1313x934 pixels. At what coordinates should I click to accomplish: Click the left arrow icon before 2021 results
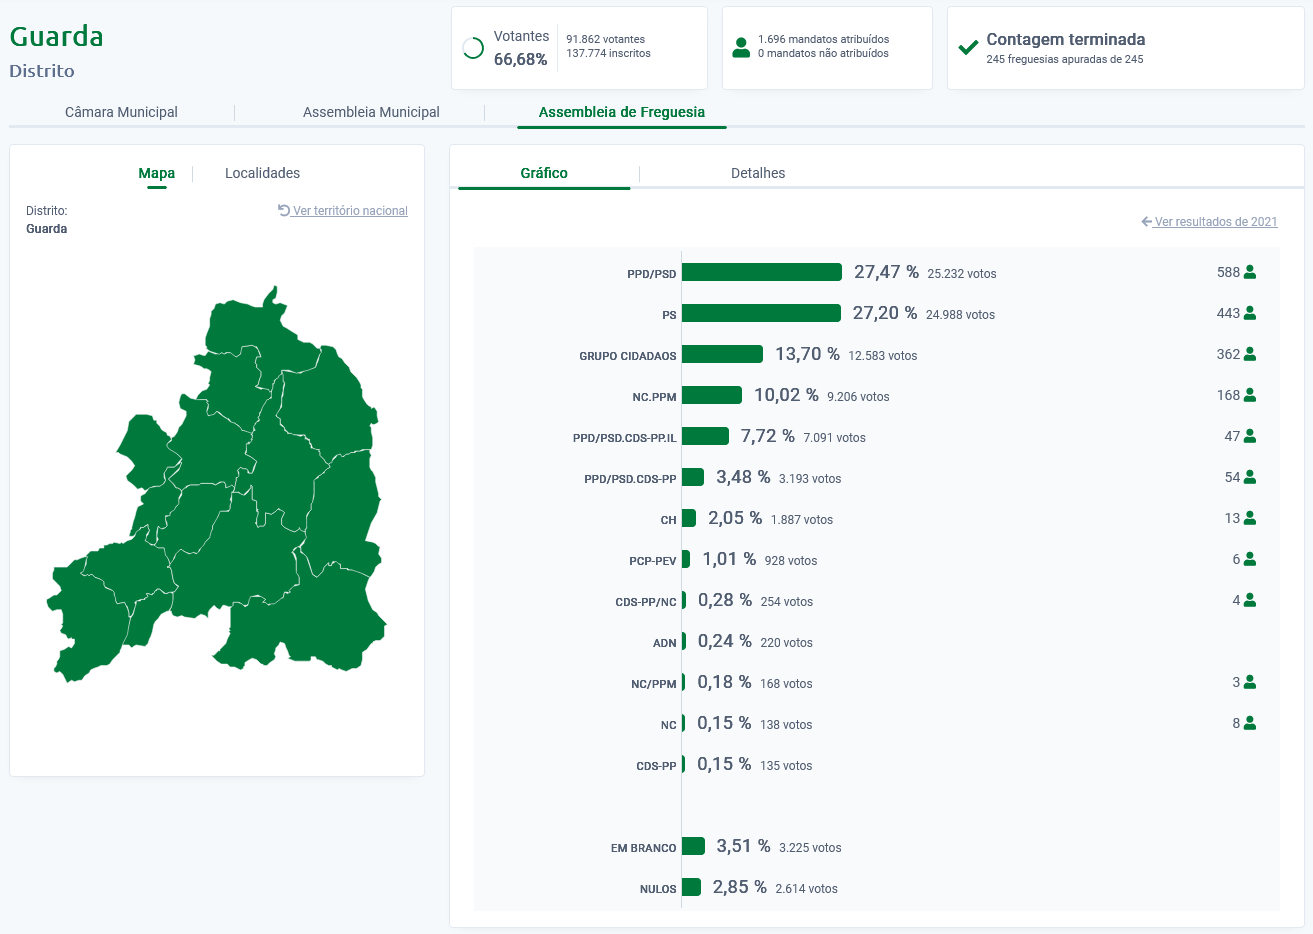(x=1146, y=222)
